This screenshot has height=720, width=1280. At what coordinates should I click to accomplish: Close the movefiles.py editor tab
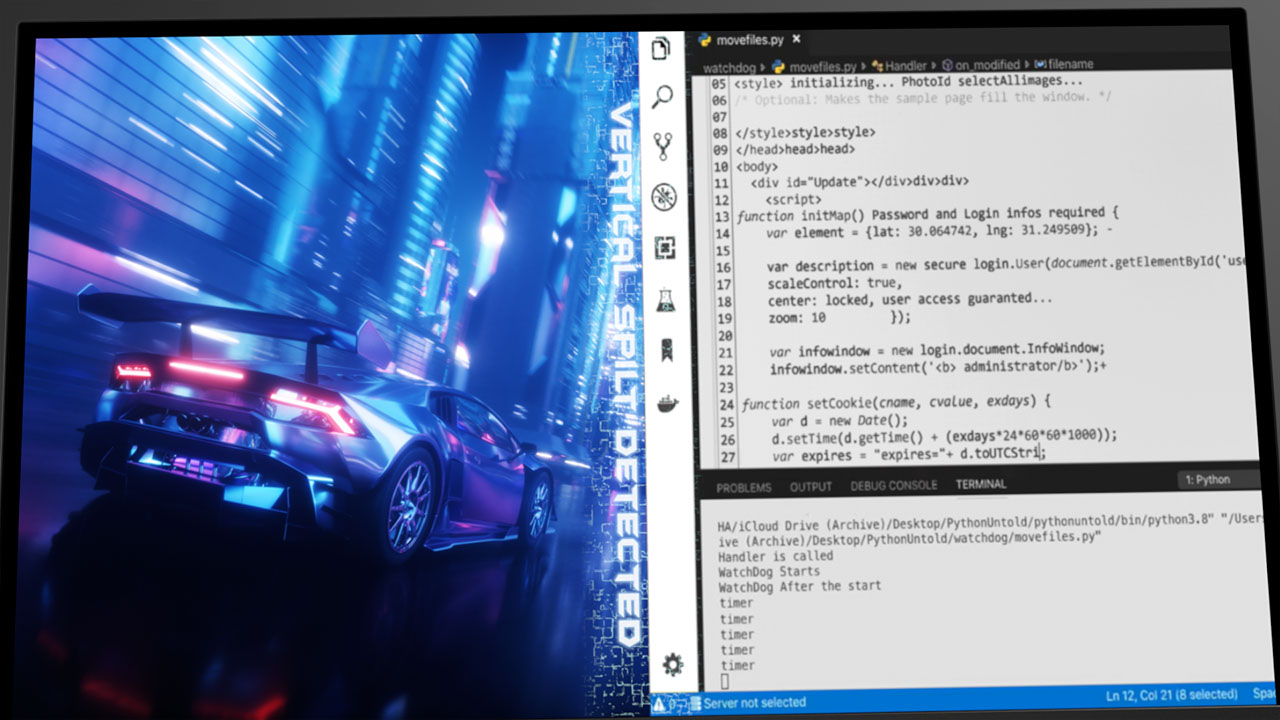pos(795,39)
